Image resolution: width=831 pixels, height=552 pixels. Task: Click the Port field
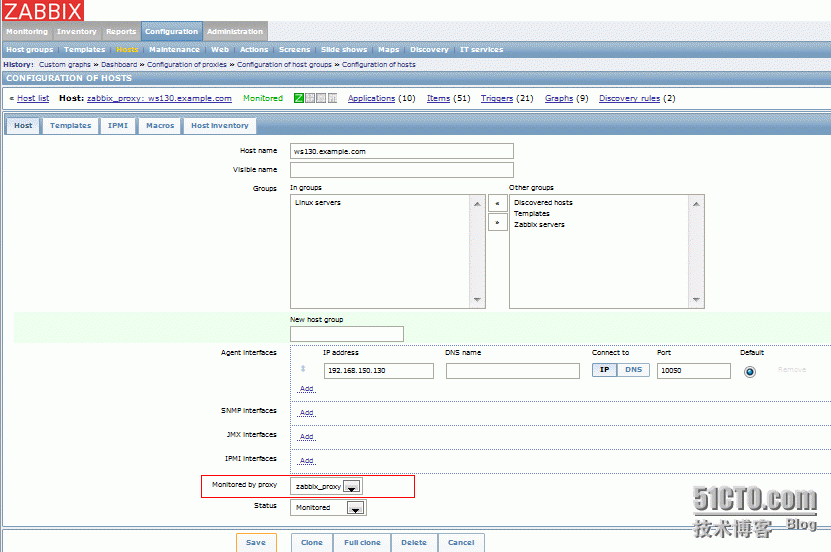[694, 371]
